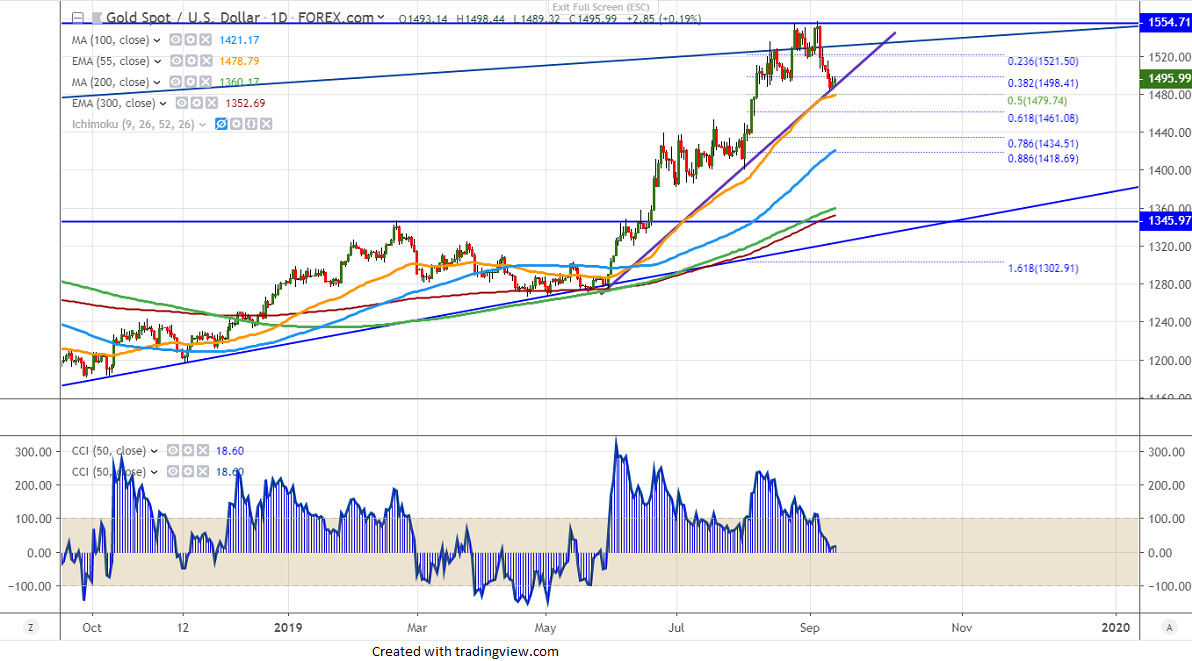Click the flag icon beside Gold Spot title
The image size is (1192, 661).
97,17
